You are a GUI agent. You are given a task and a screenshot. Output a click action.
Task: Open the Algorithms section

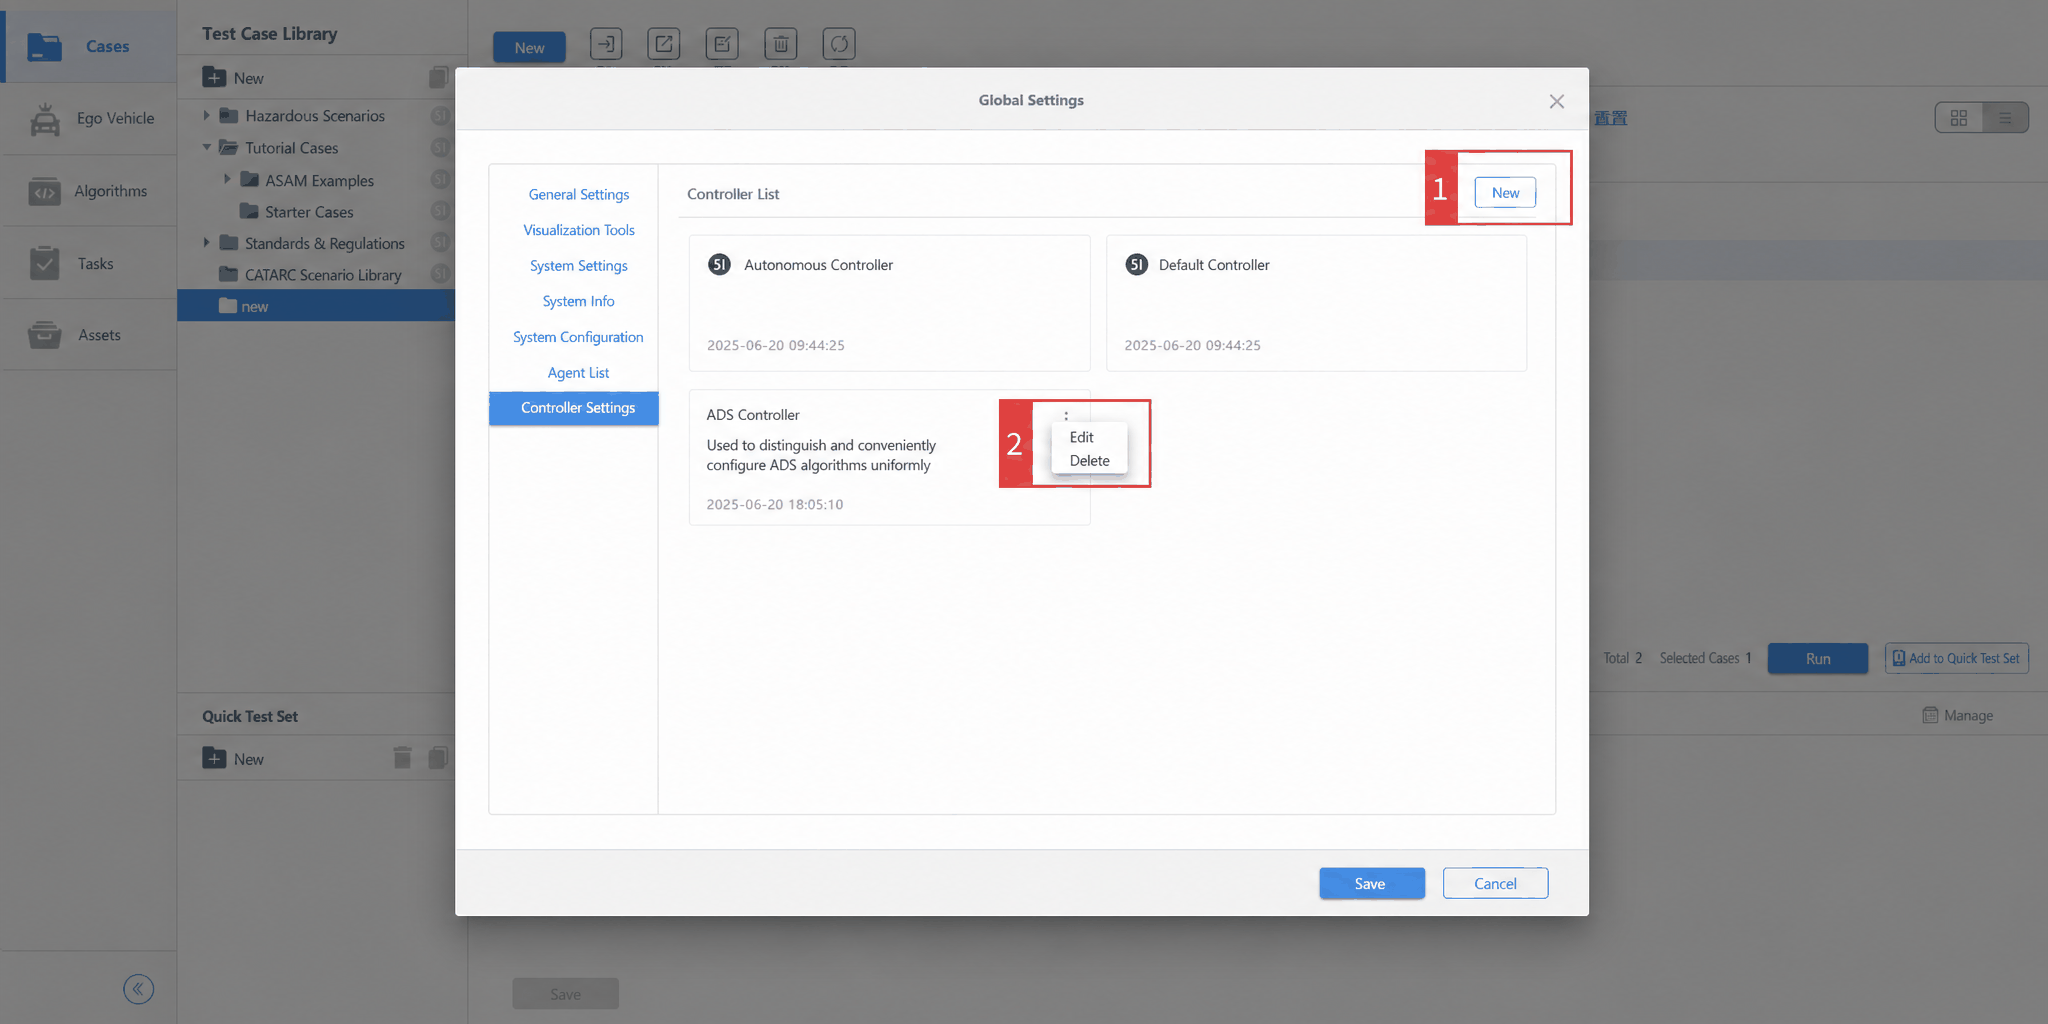tap(88, 191)
